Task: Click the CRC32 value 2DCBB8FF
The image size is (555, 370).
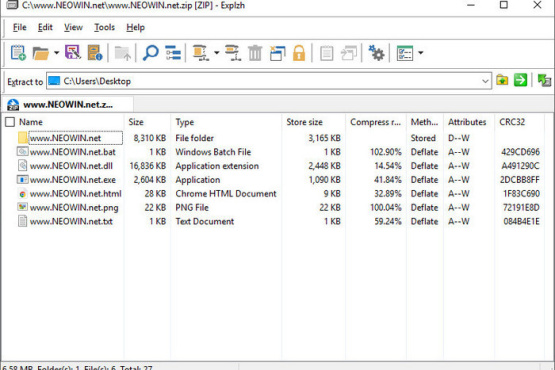Action: (520, 180)
